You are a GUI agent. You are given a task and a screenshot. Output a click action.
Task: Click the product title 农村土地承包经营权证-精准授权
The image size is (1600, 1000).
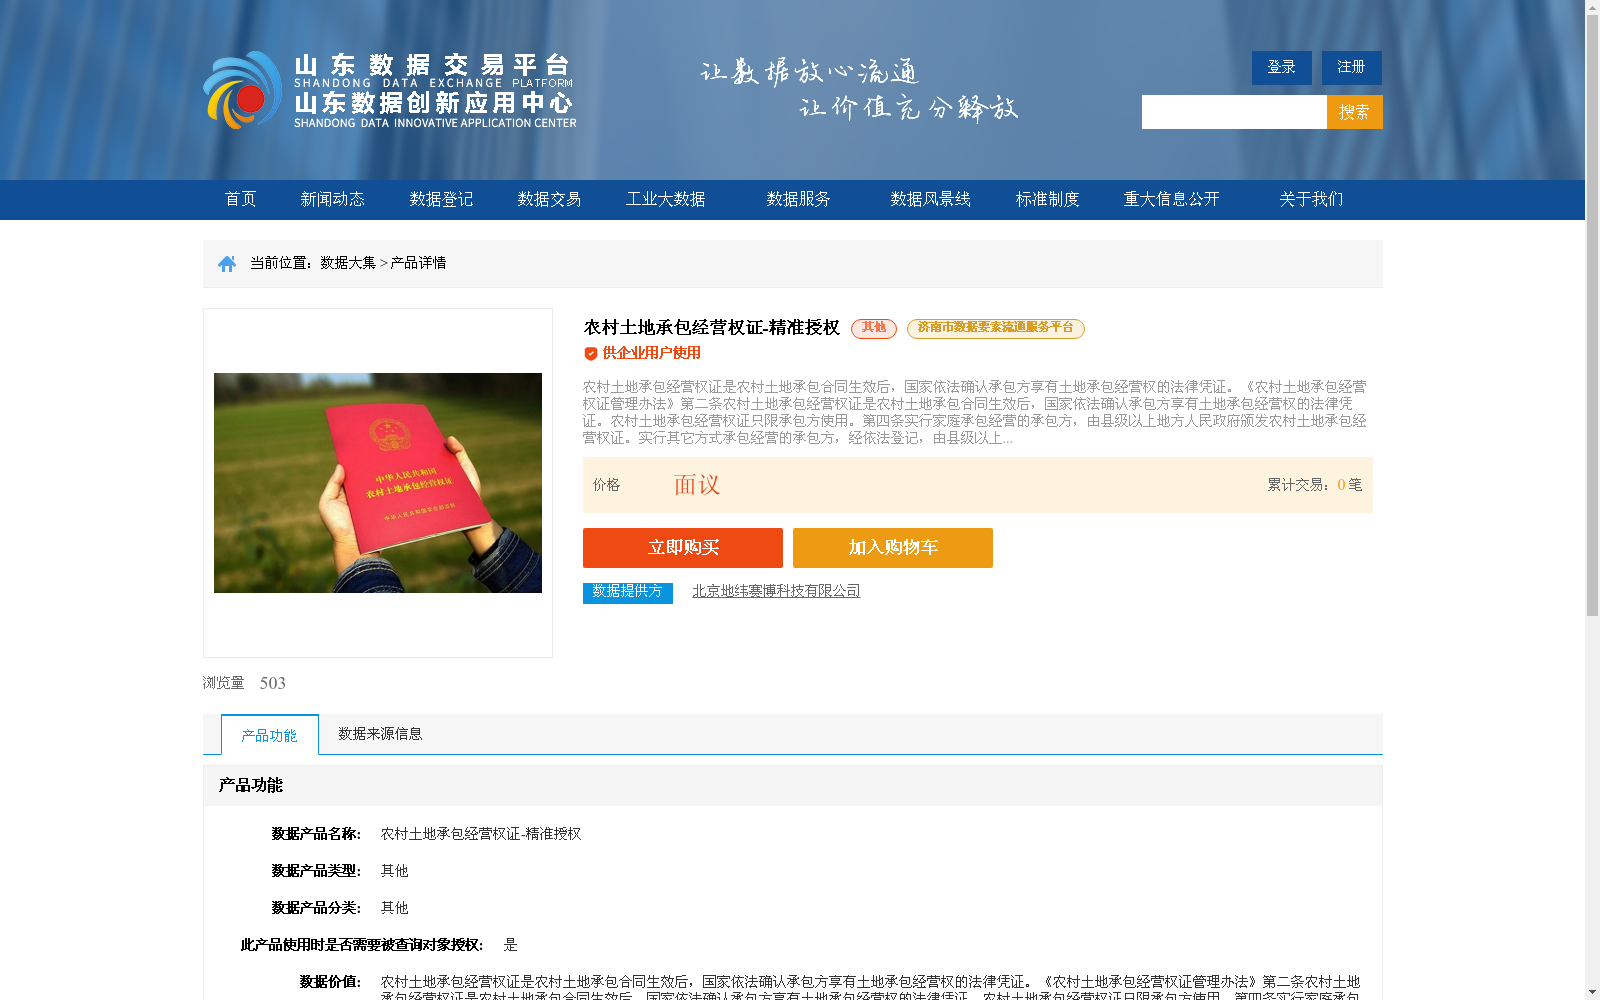(712, 328)
